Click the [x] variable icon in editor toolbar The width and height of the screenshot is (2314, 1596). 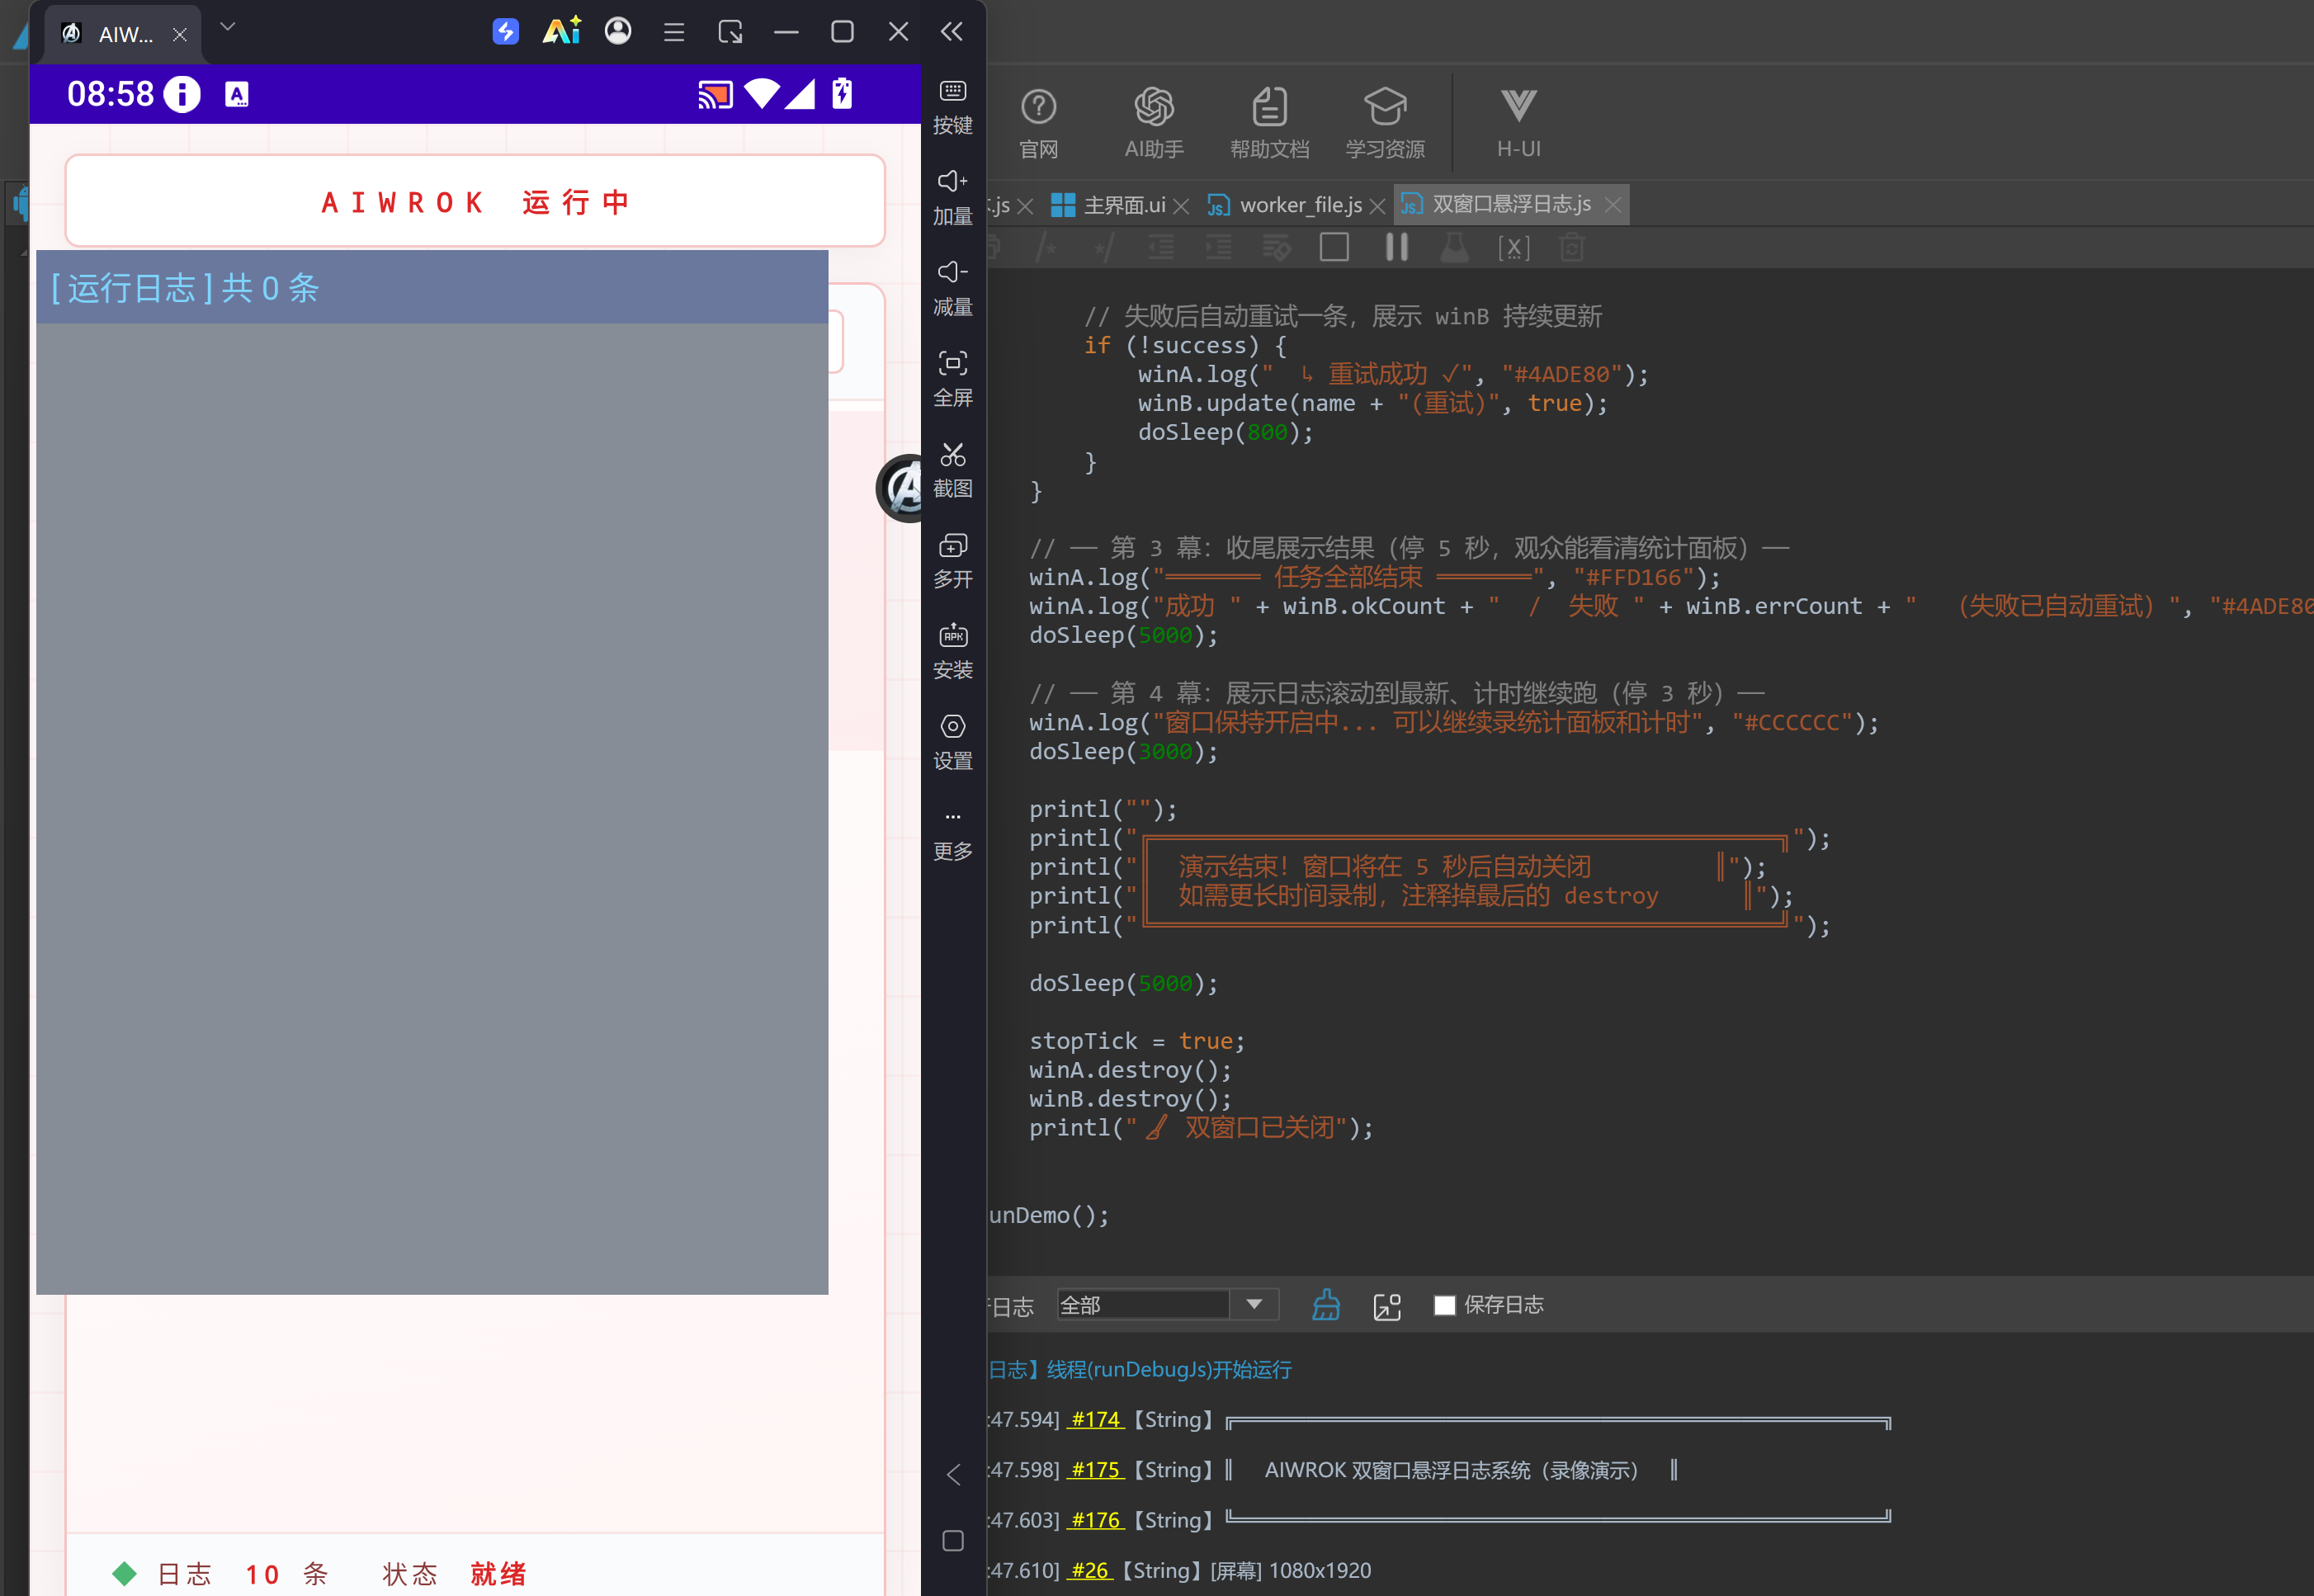[x=1513, y=248]
